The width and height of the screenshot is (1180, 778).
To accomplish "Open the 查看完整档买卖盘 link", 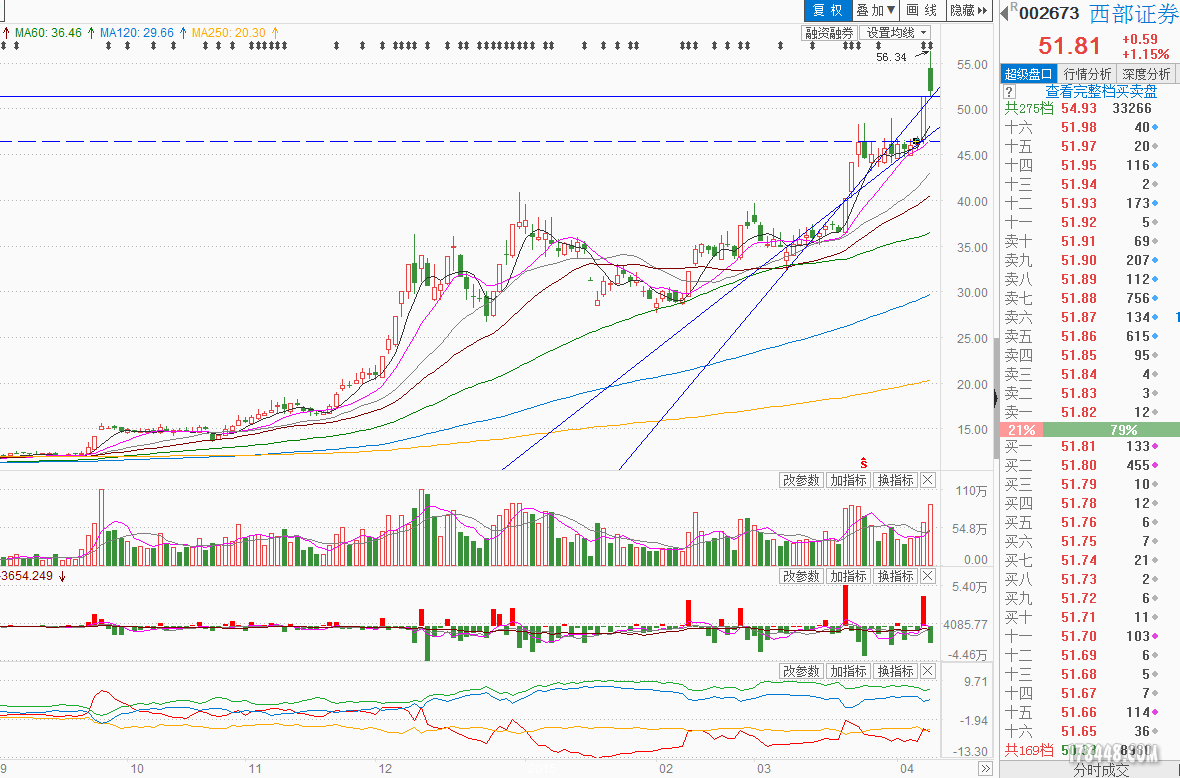I will pyautogui.click(x=1101, y=92).
